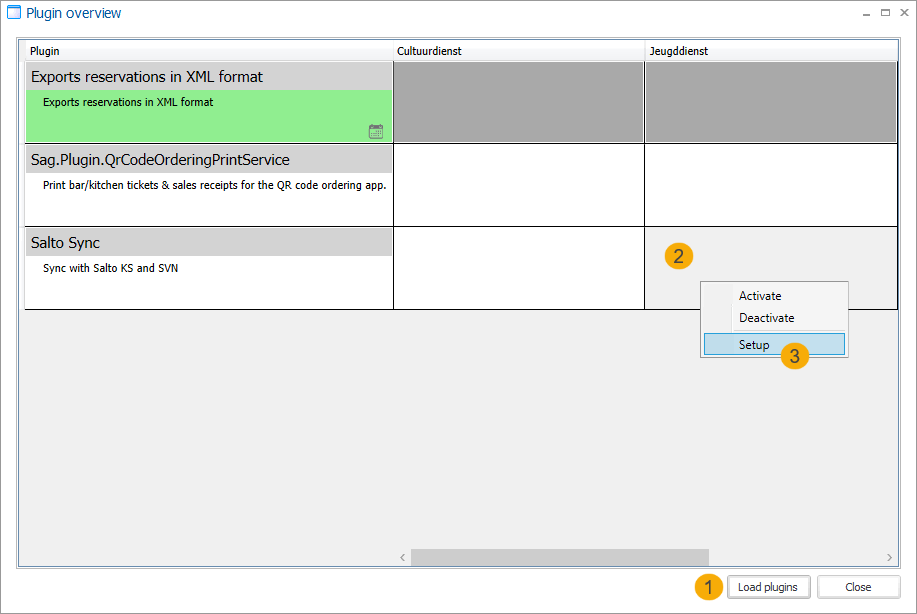The height and width of the screenshot is (614, 917).
Task: Click Cultuurdienst cell for Salto Sync
Action: point(518,268)
